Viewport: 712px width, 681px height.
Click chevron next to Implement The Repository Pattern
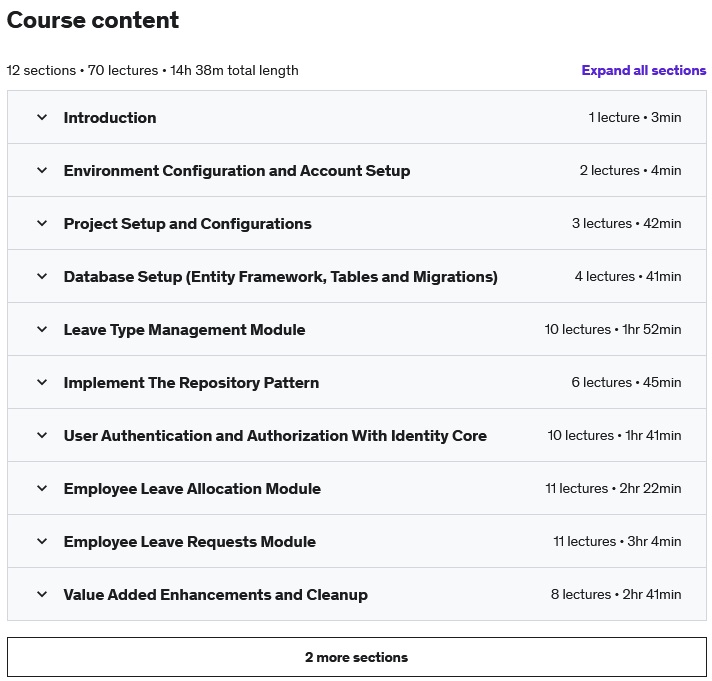pyautogui.click(x=42, y=382)
